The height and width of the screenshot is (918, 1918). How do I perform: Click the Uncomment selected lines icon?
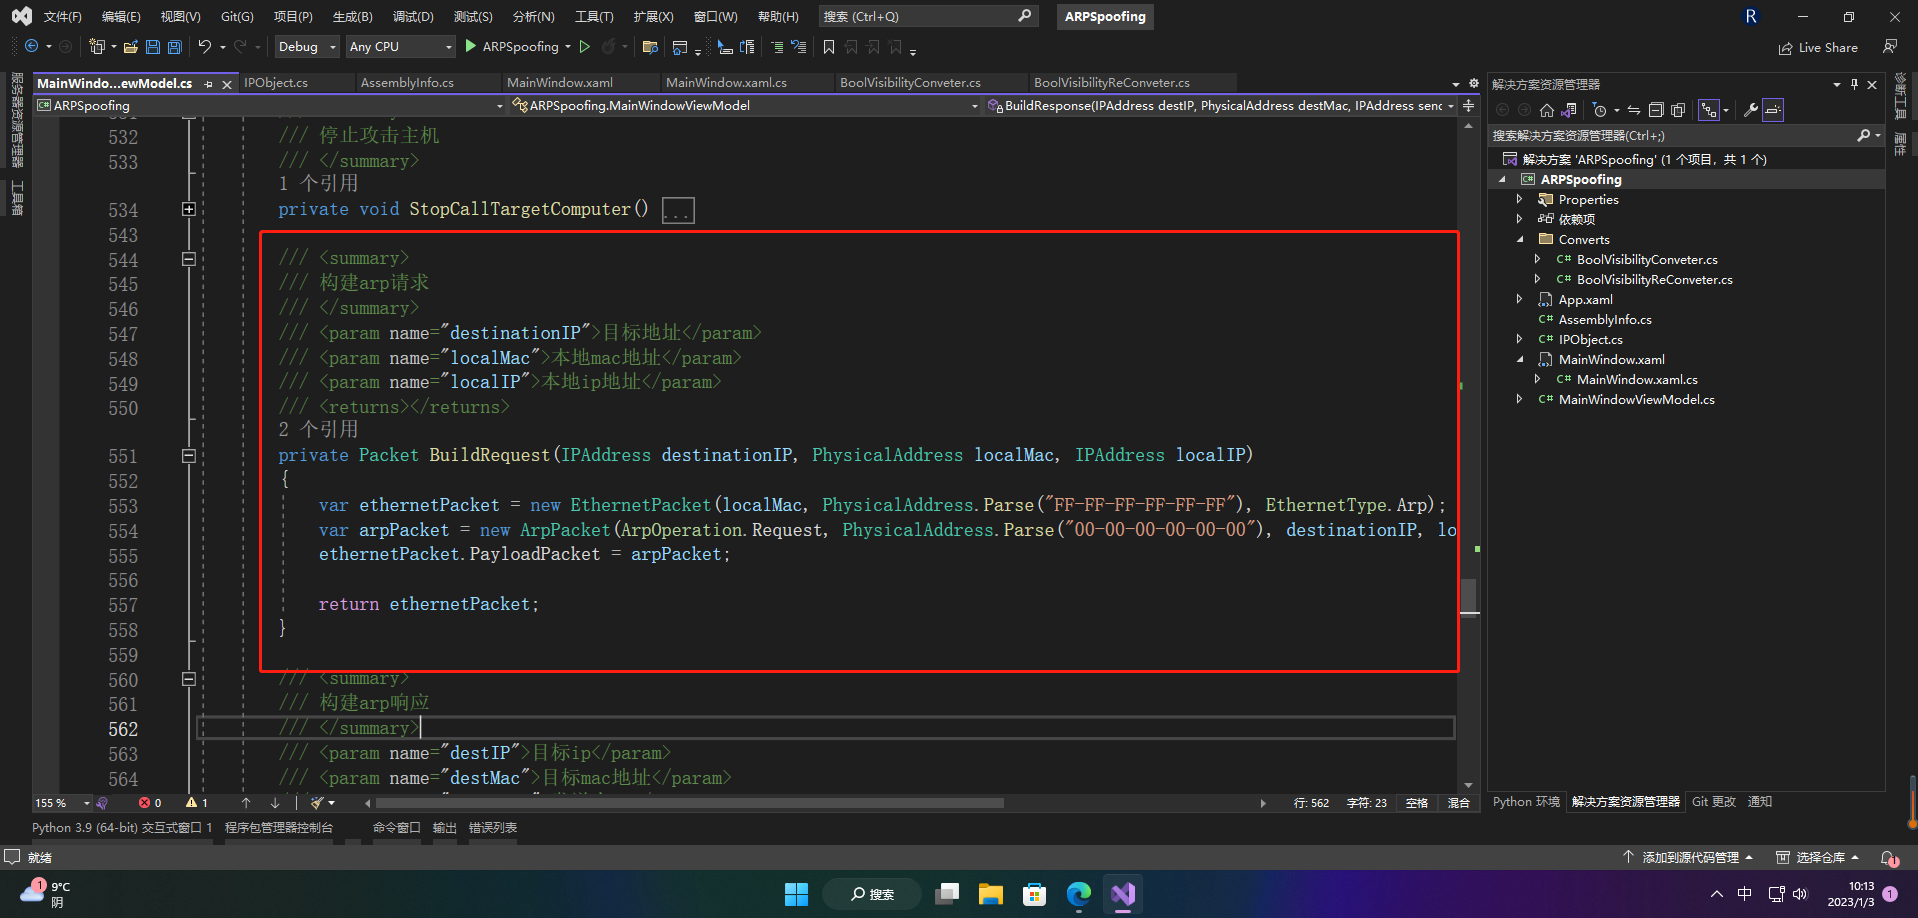pos(798,47)
